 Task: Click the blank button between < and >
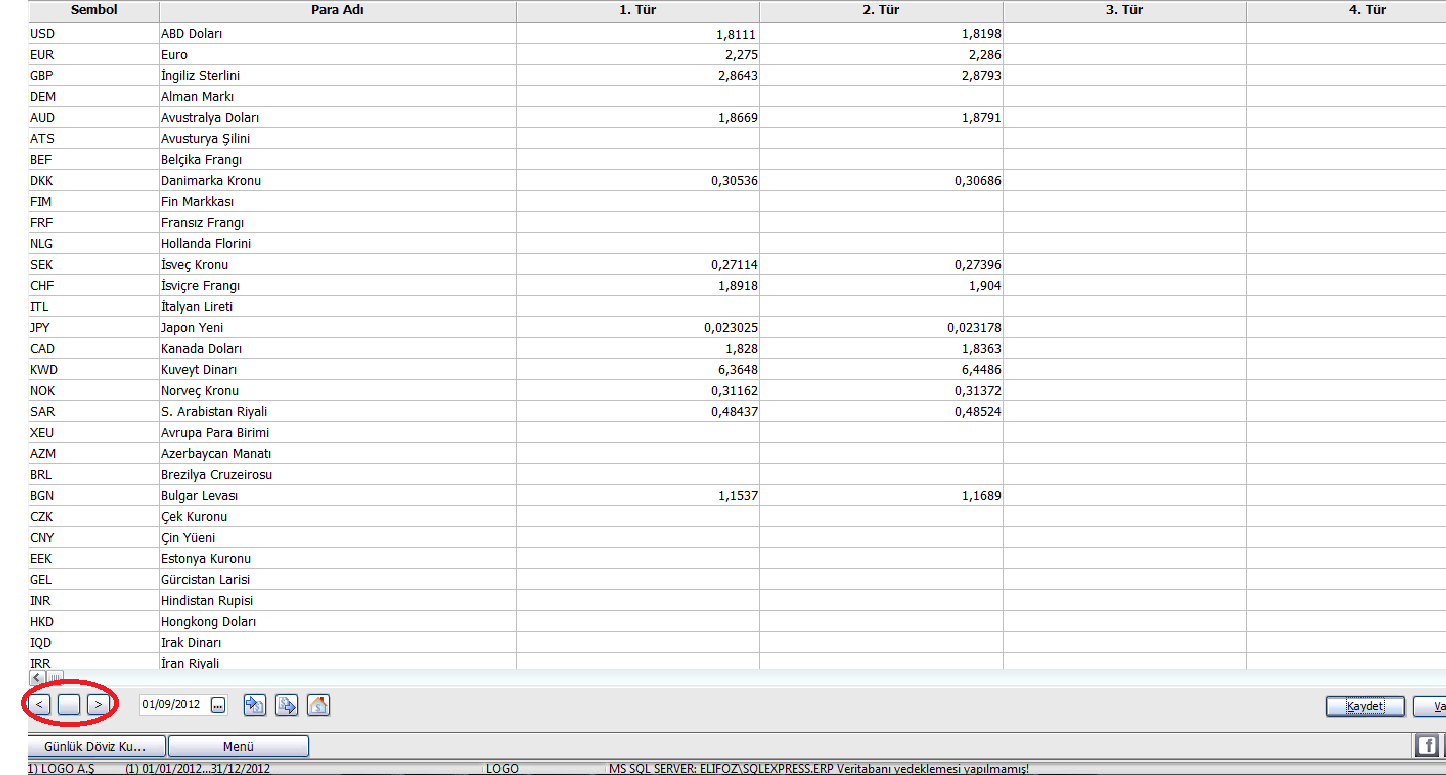coord(69,705)
